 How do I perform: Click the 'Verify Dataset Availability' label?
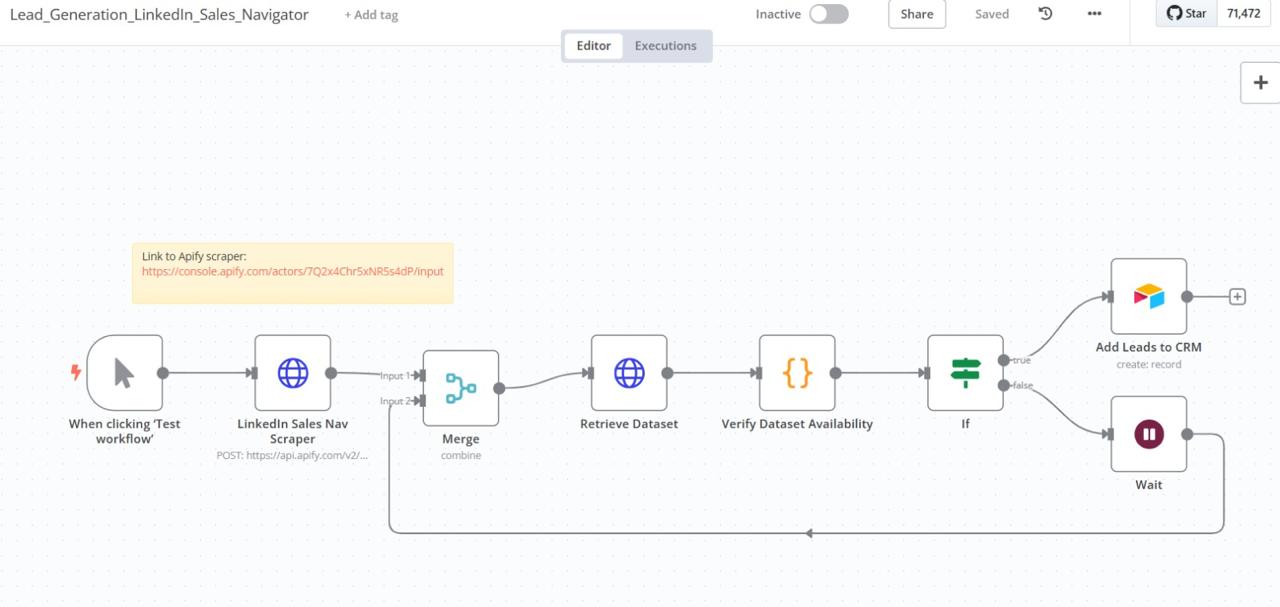point(797,424)
